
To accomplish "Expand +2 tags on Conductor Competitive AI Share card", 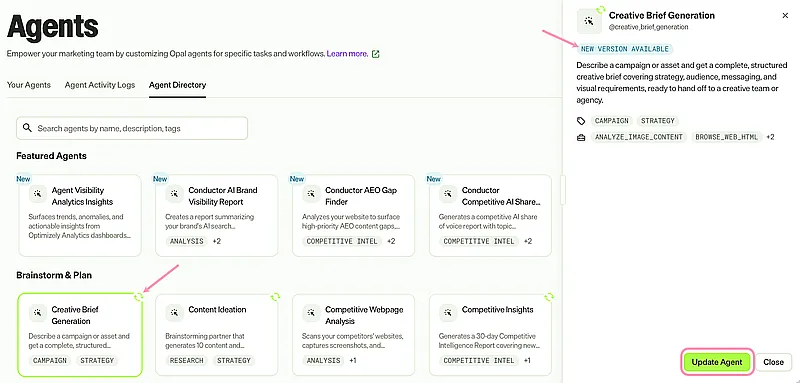I will 528,241.
